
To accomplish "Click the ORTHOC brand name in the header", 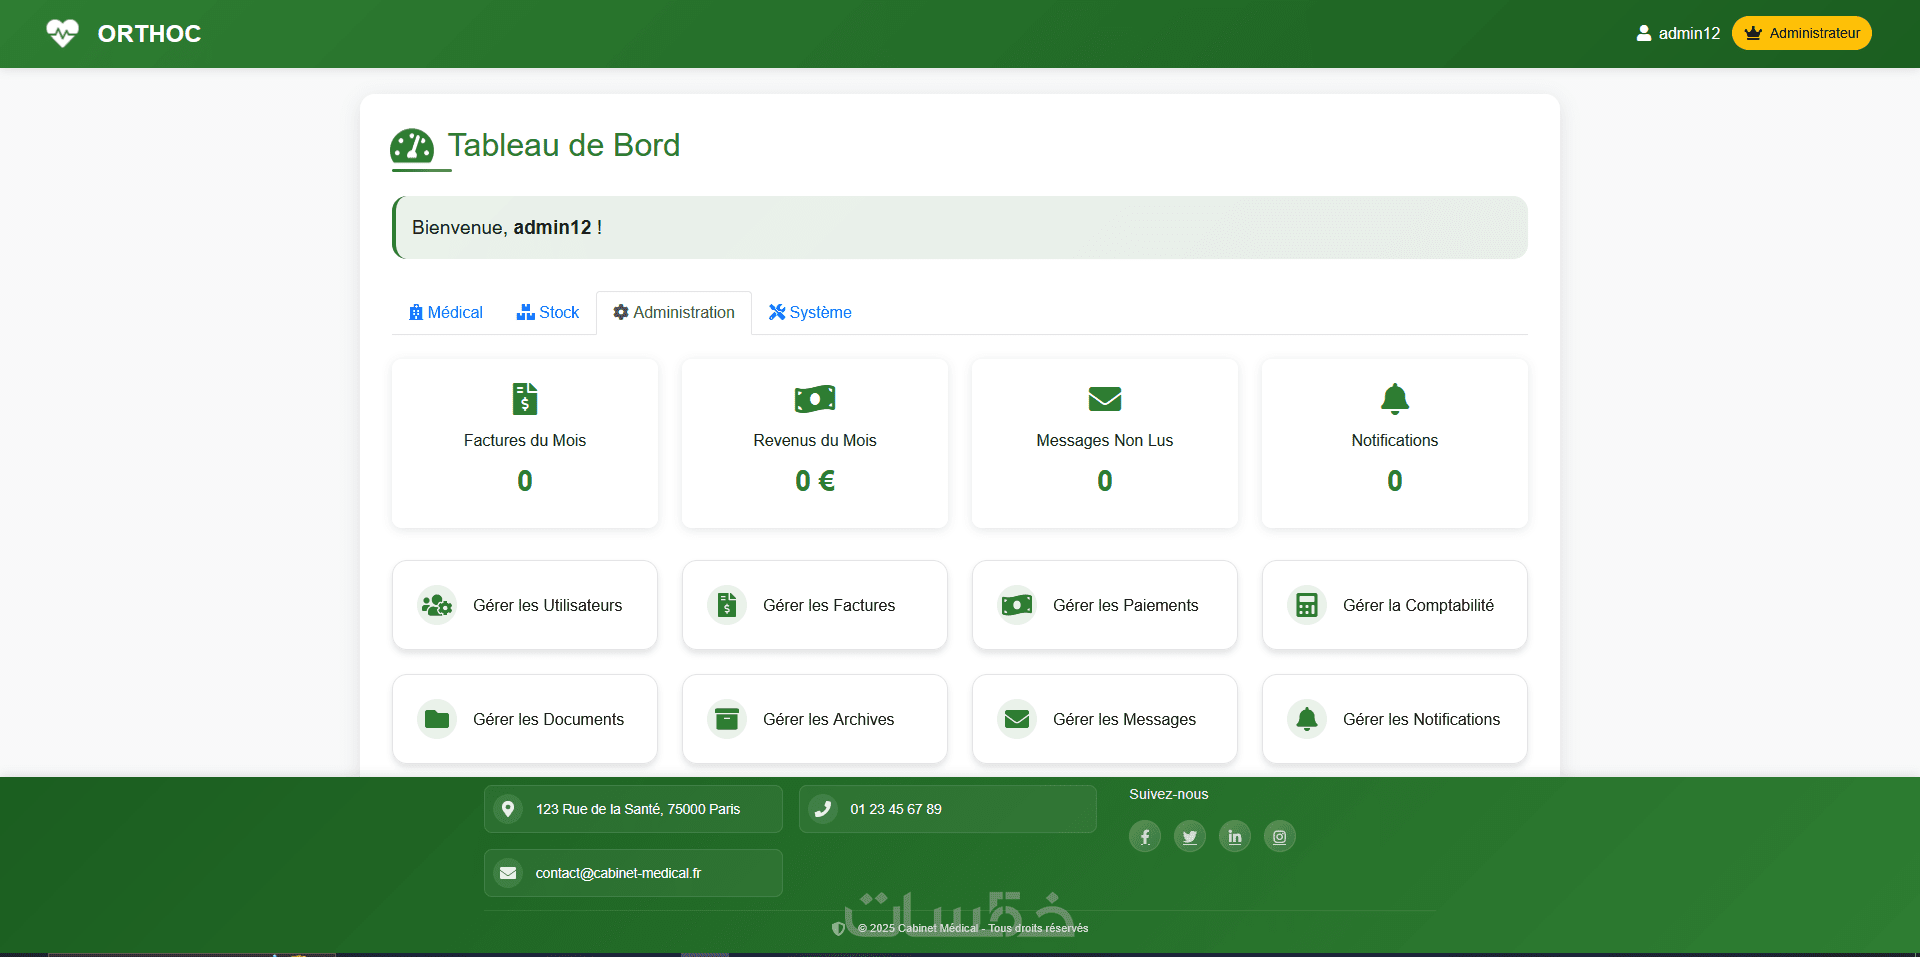I will [149, 34].
